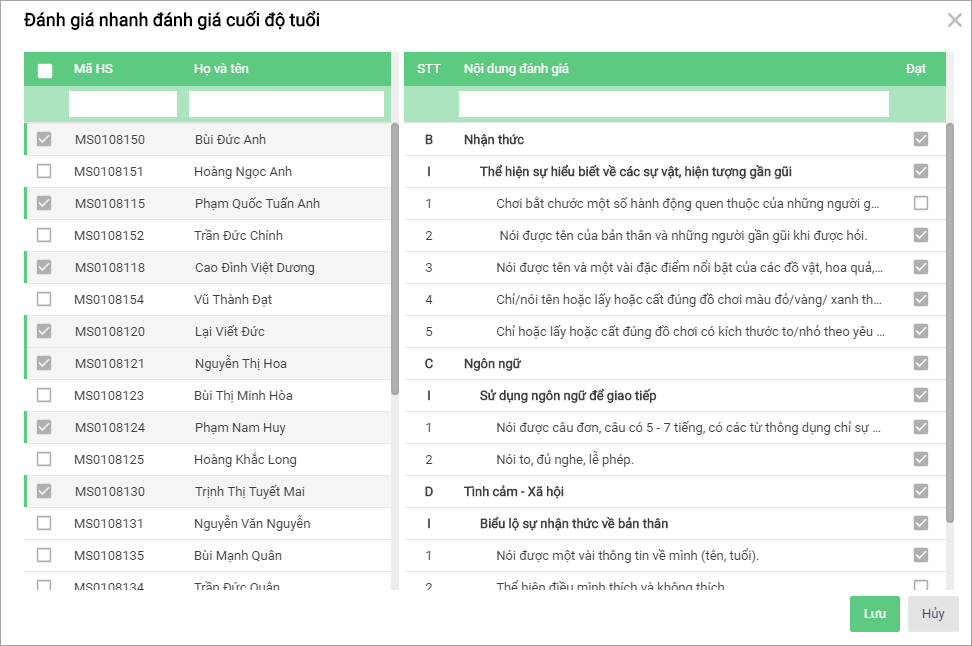The image size is (972, 646).
Task: Click the Họ và tên search box
Action: point(286,104)
